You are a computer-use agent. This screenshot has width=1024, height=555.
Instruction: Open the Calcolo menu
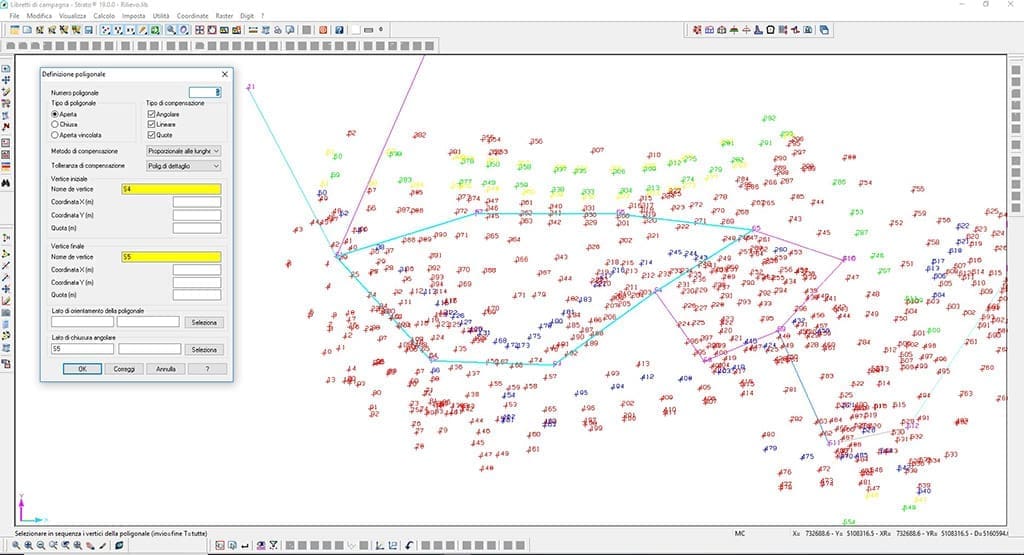[x=104, y=16]
